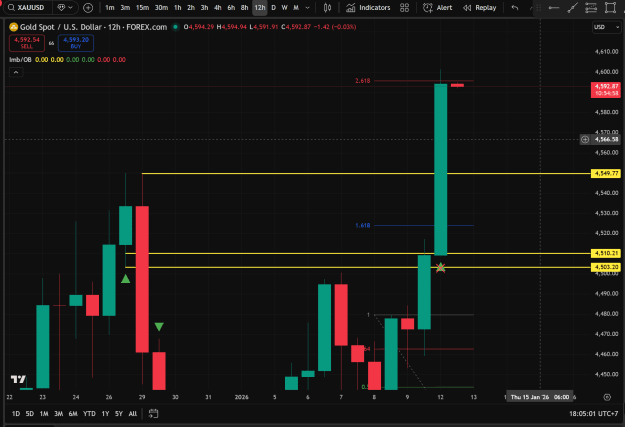Click the green up-triangle marker
The image size is (625, 427).
click(x=126, y=279)
